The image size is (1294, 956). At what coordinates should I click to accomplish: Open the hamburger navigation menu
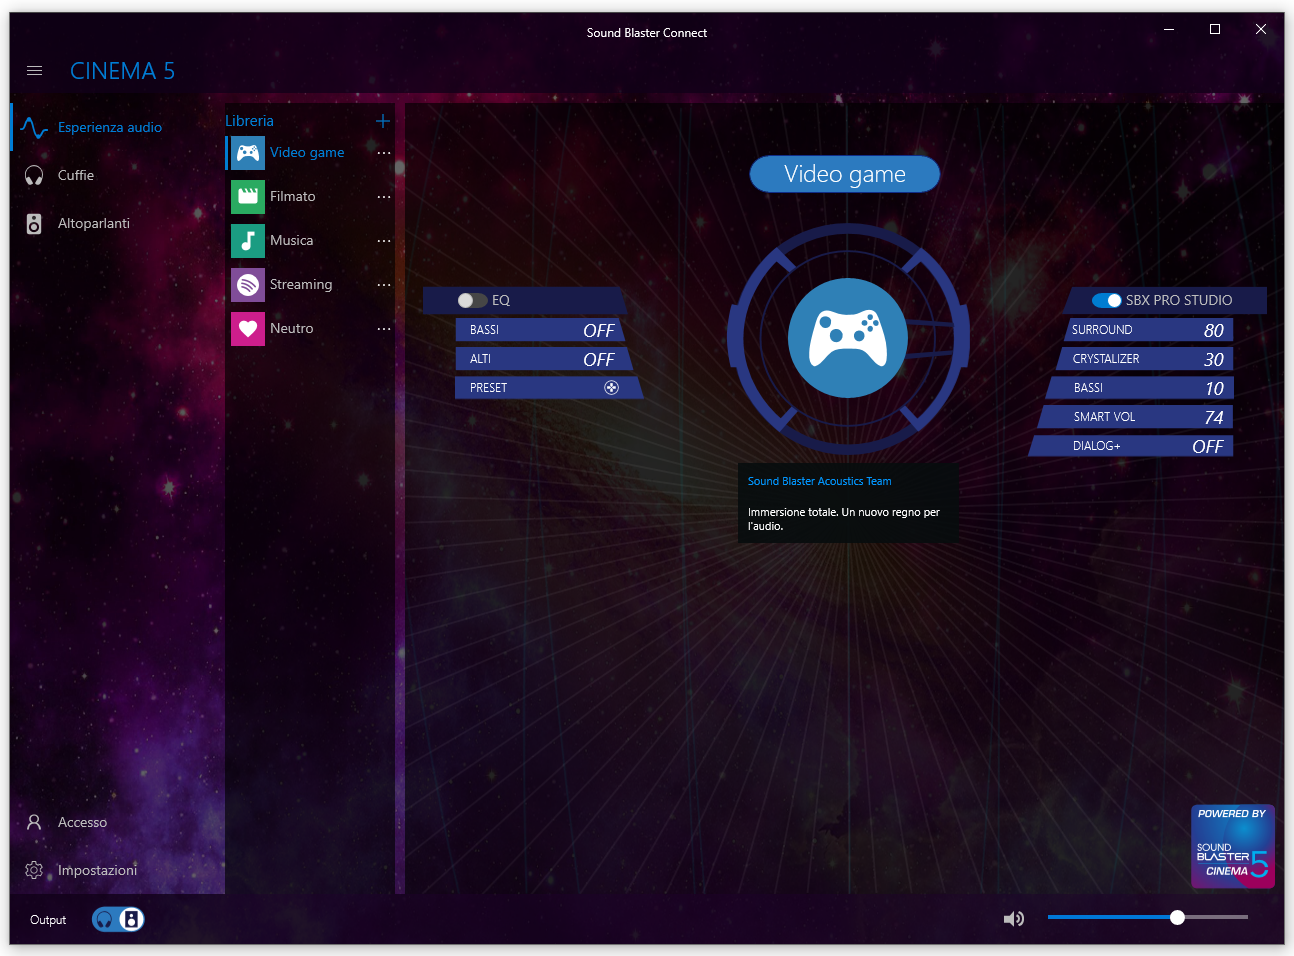(34, 71)
